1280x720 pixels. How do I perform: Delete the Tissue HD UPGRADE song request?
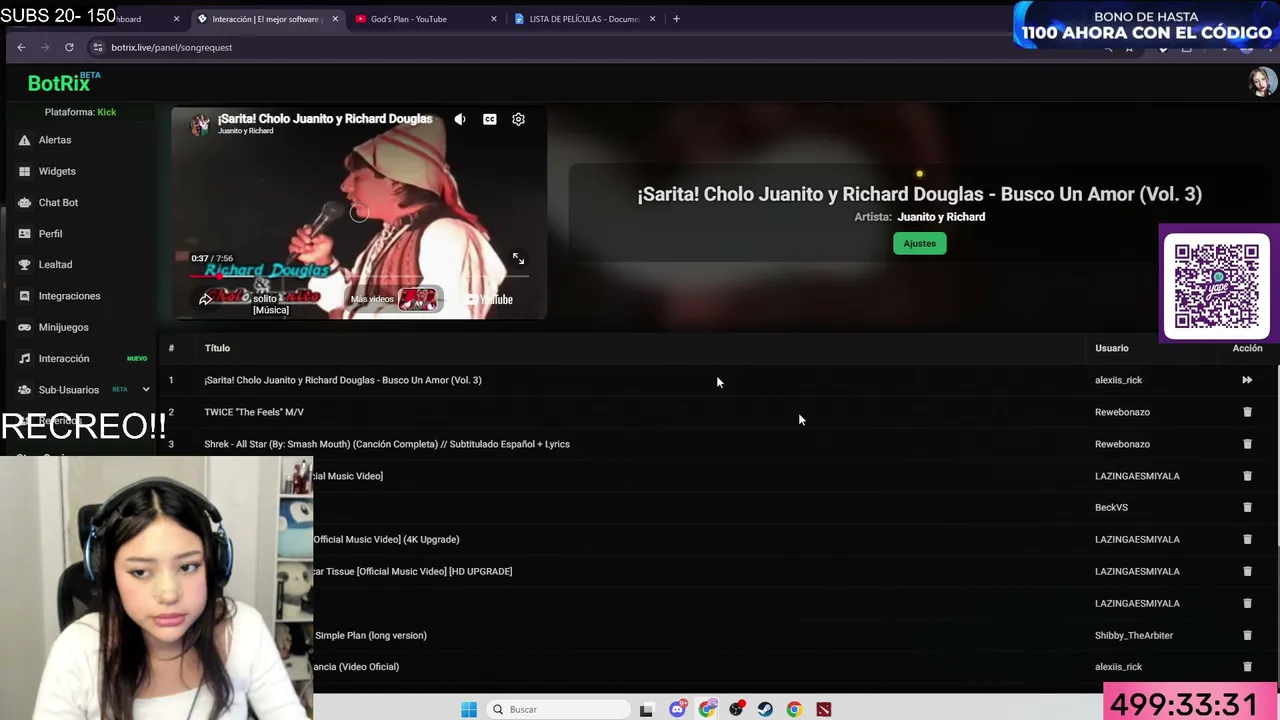pos(1247,571)
